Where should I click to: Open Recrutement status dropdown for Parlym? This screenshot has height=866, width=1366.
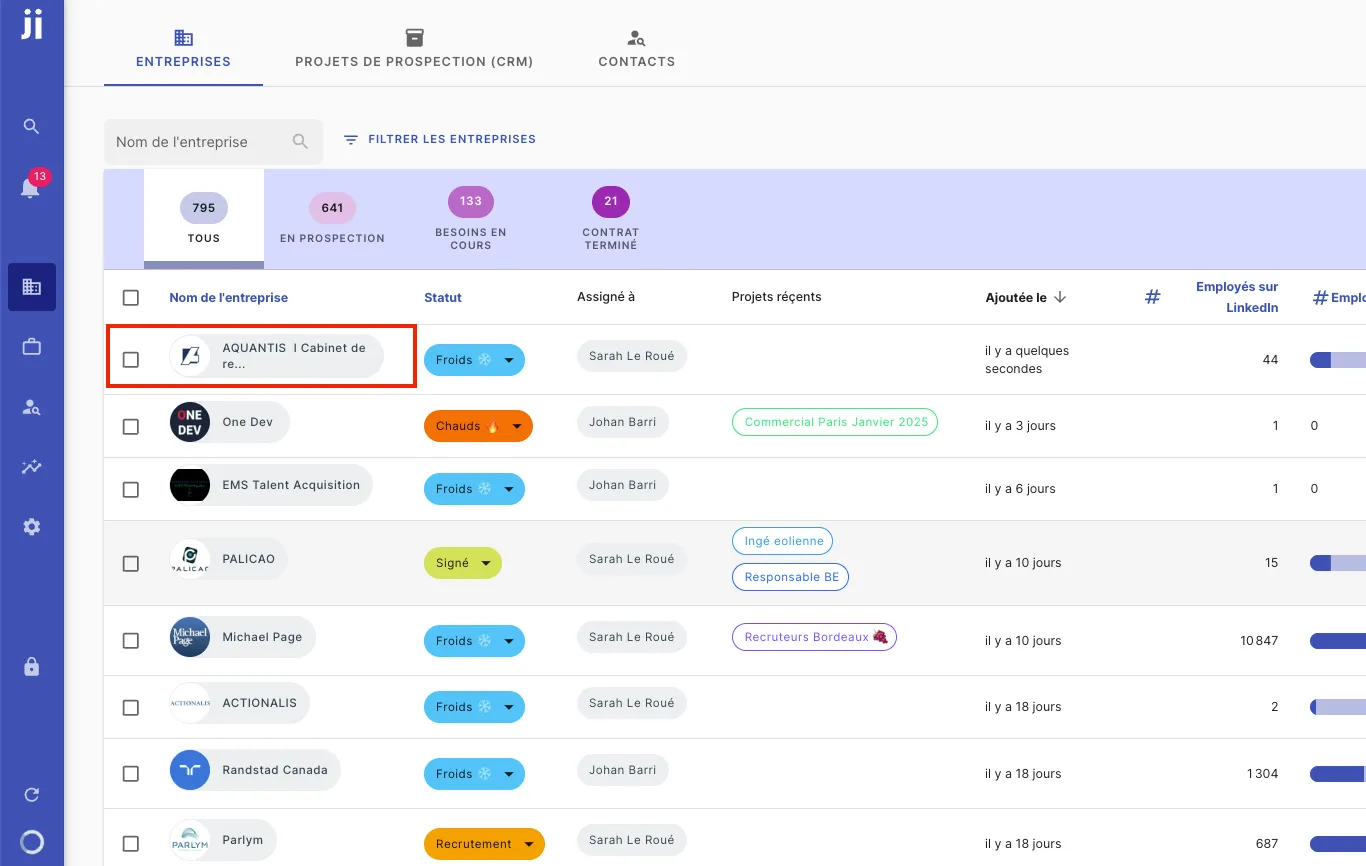[x=528, y=845]
